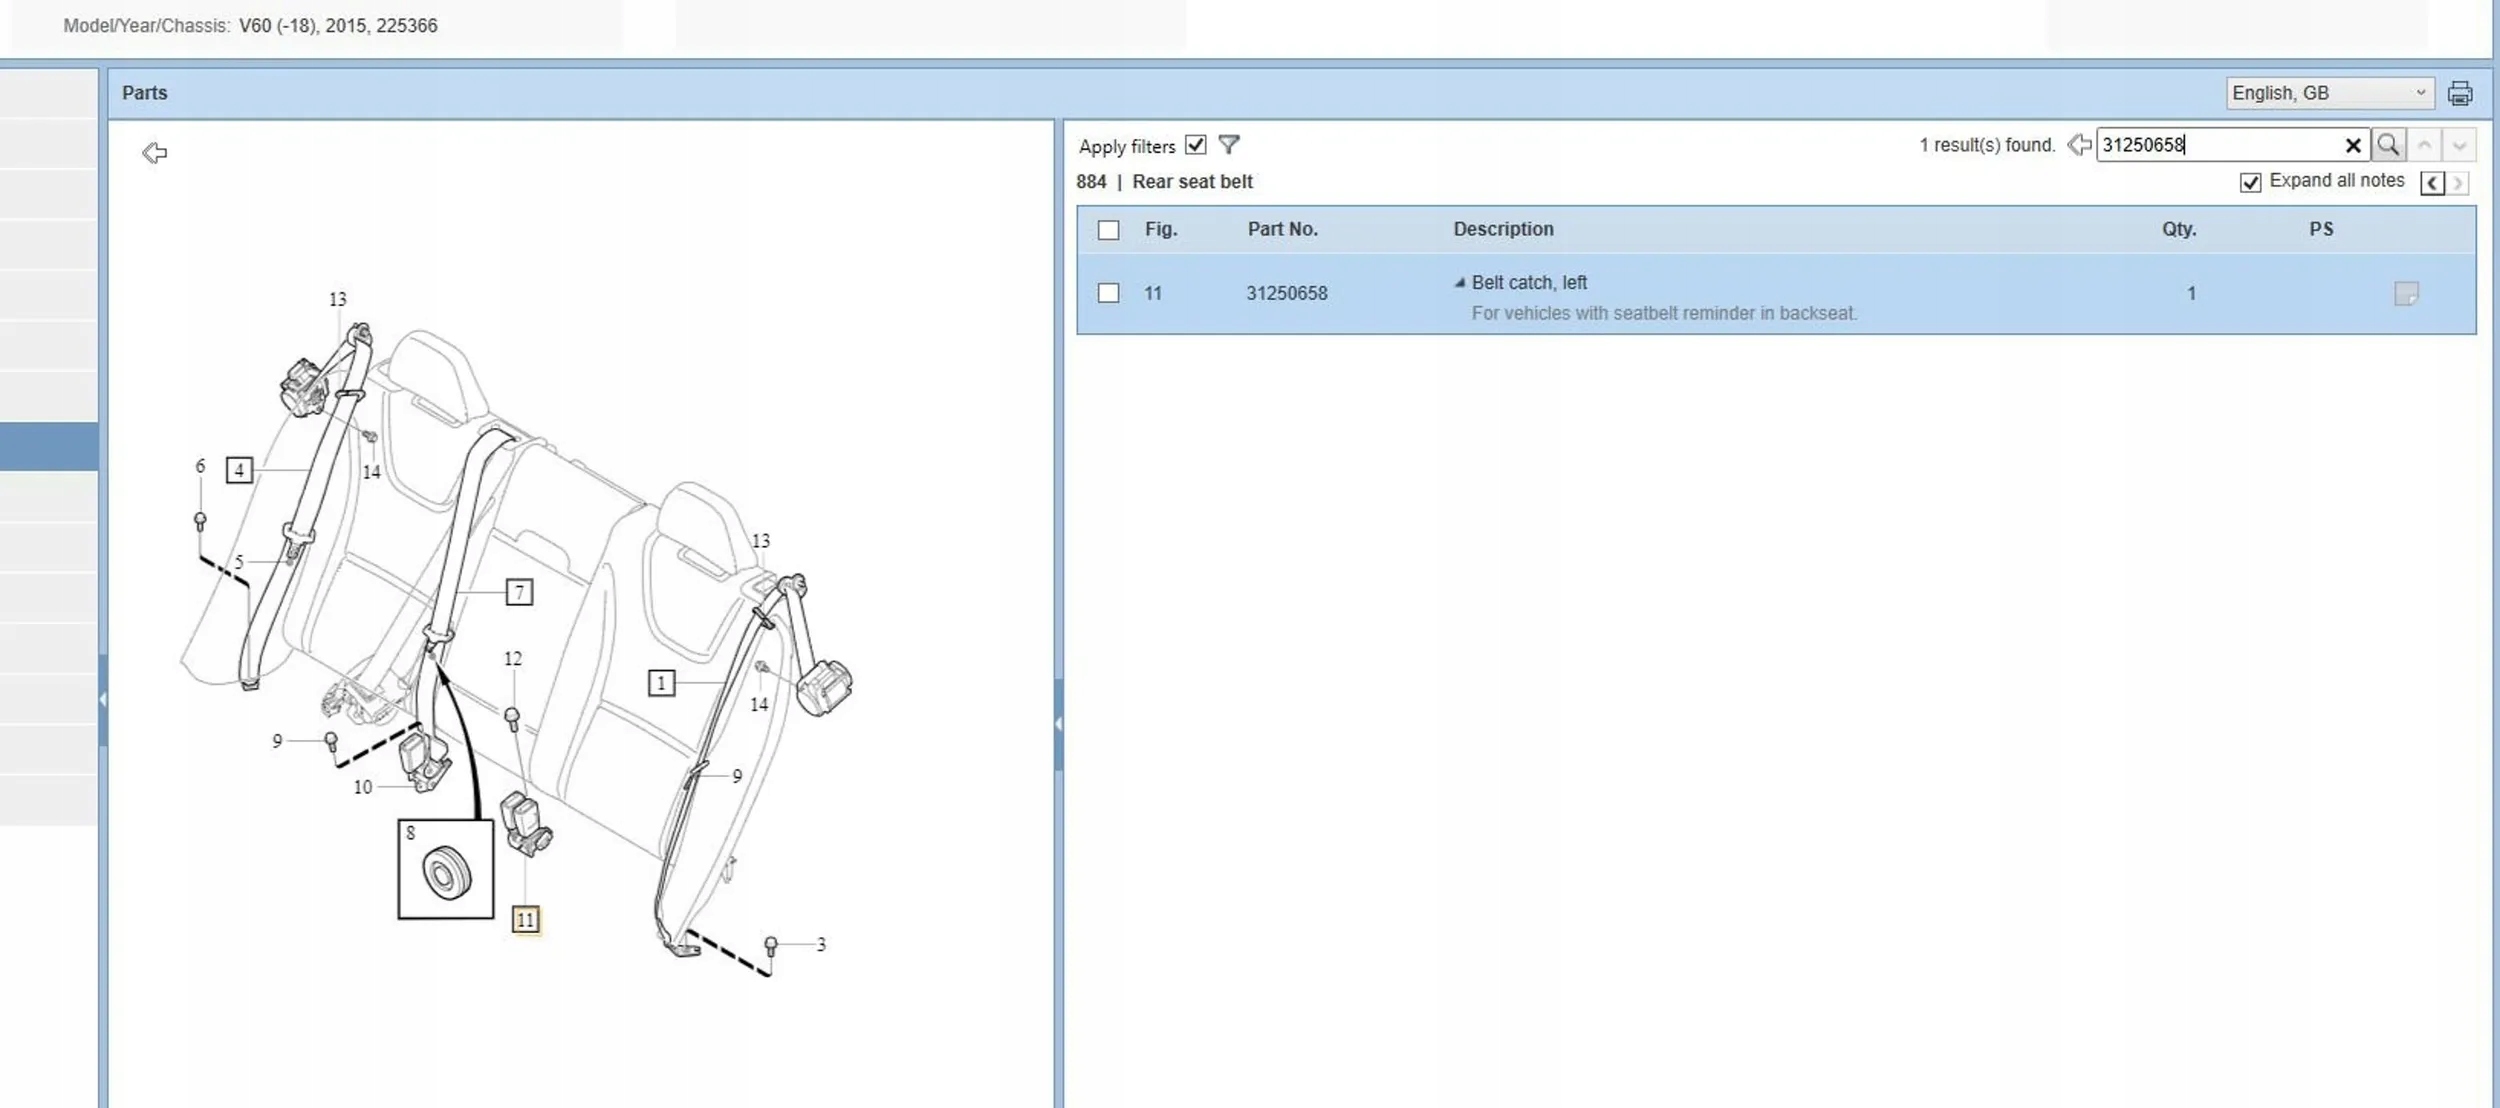2500x1108 pixels.
Task: Click the magnifier search button
Action: (2388, 145)
